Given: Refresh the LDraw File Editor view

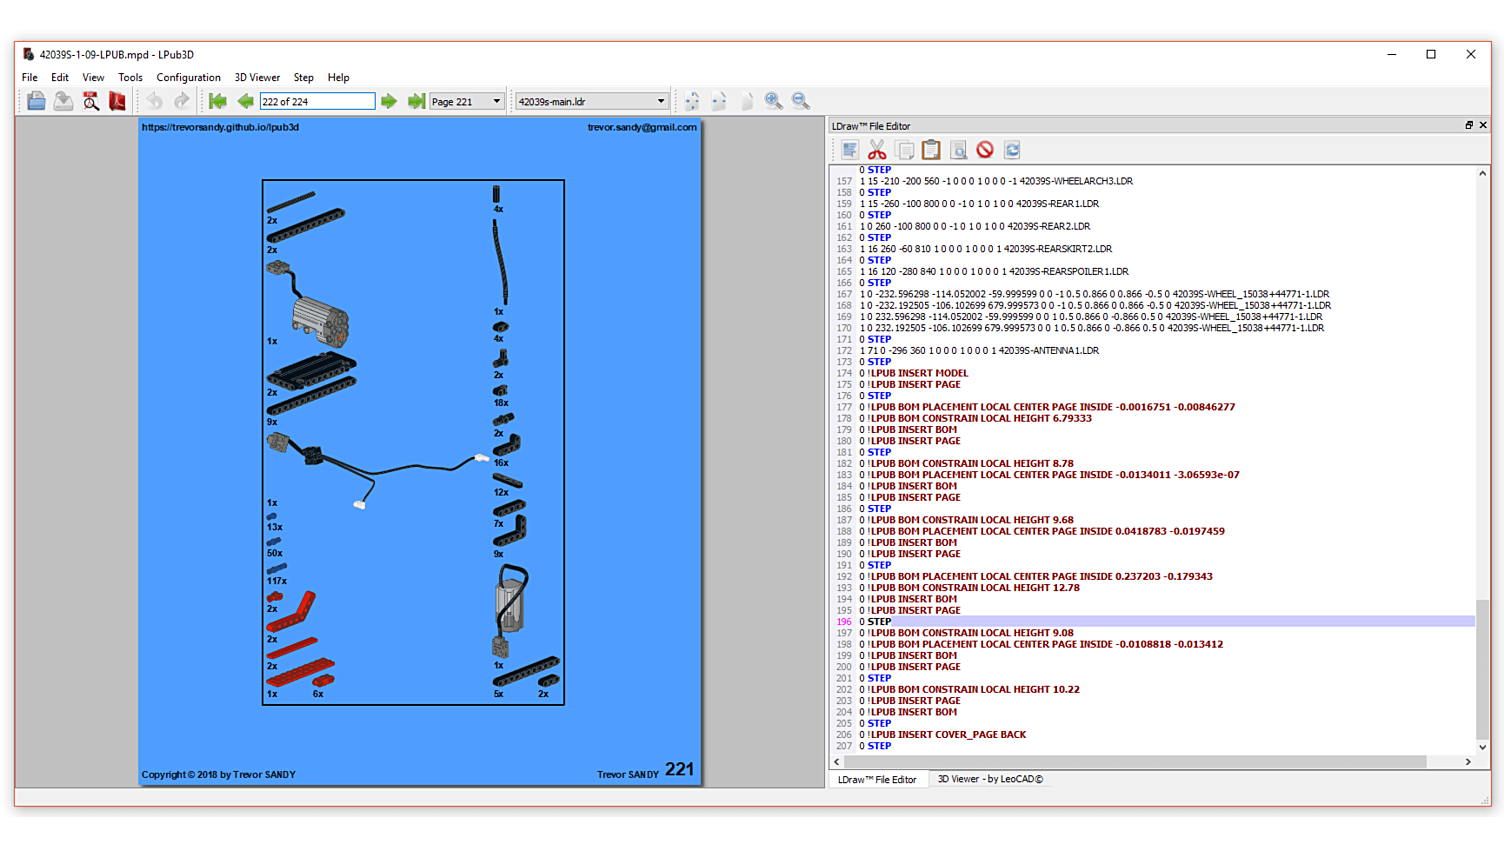Looking at the screenshot, I should pyautogui.click(x=1012, y=149).
